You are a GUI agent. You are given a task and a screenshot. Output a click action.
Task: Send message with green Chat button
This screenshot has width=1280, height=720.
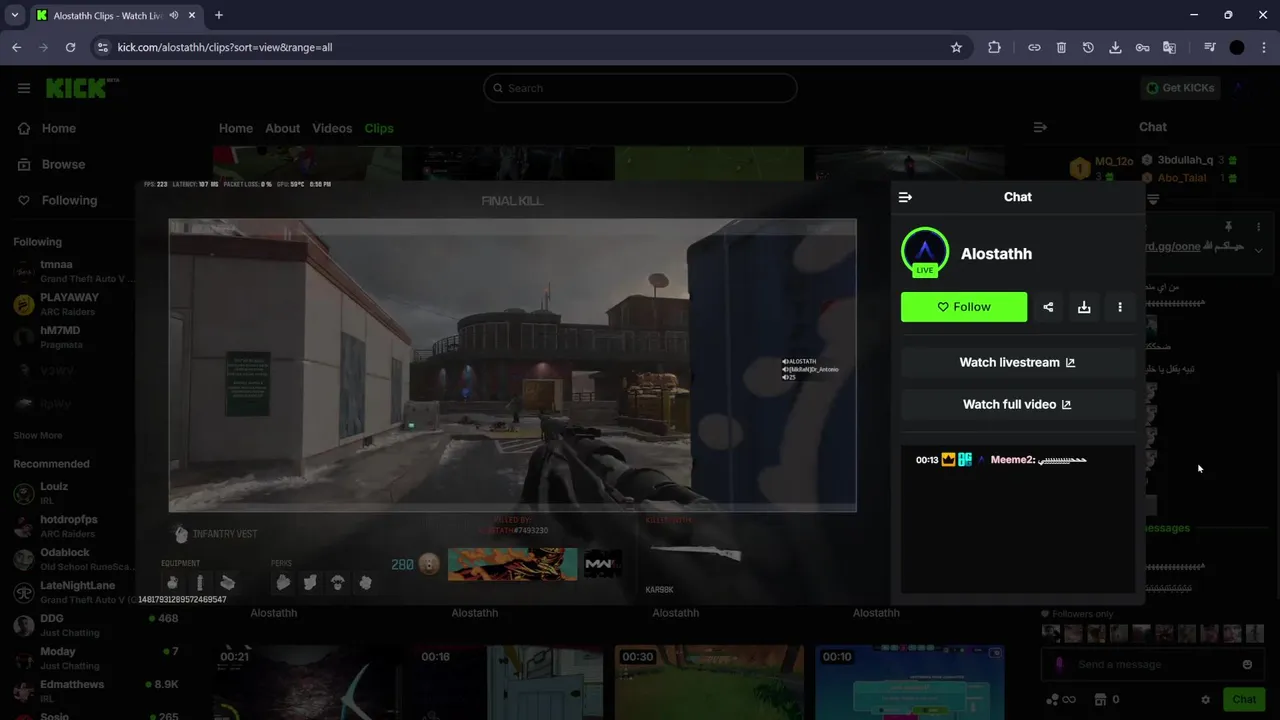[x=1244, y=700]
